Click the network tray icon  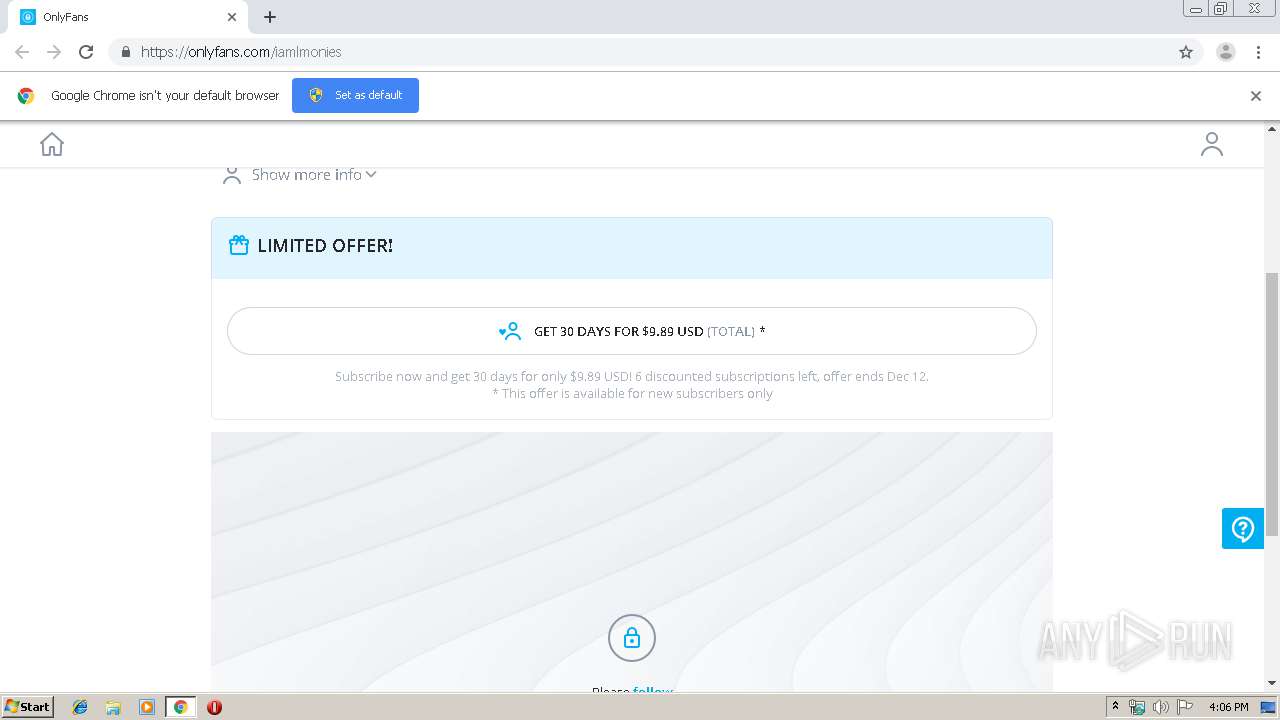tap(1137, 707)
